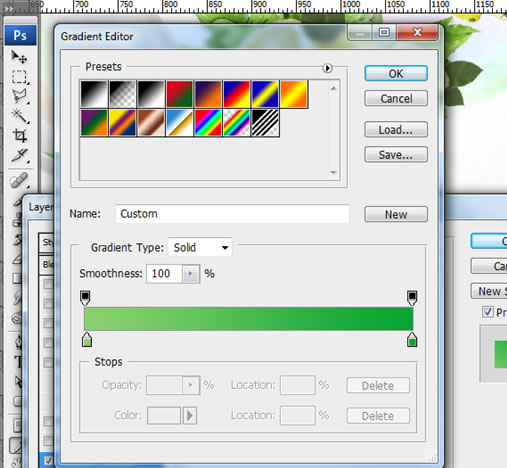The width and height of the screenshot is (507, 468).
Task: Select the Eyedropper tool
Action: coord(19,155)
